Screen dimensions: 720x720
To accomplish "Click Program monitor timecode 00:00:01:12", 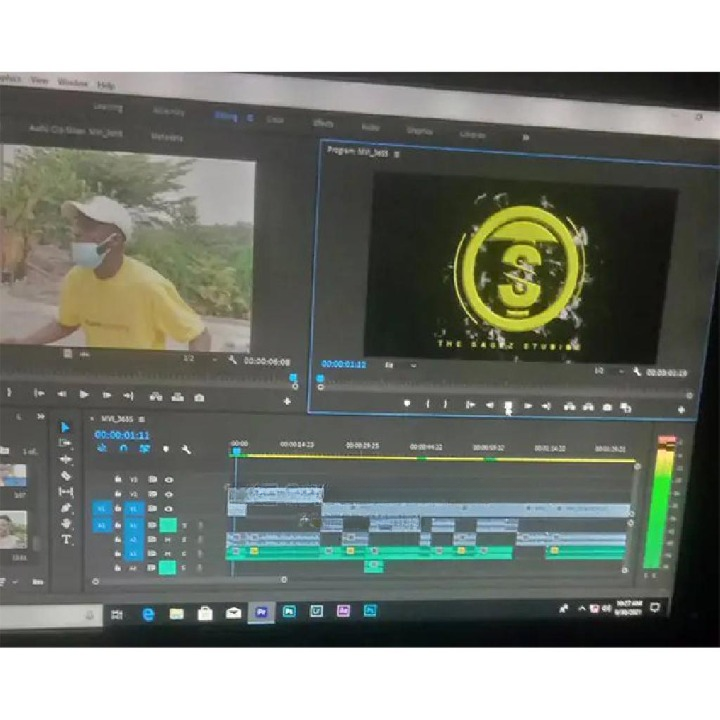I will coord(344,364).
